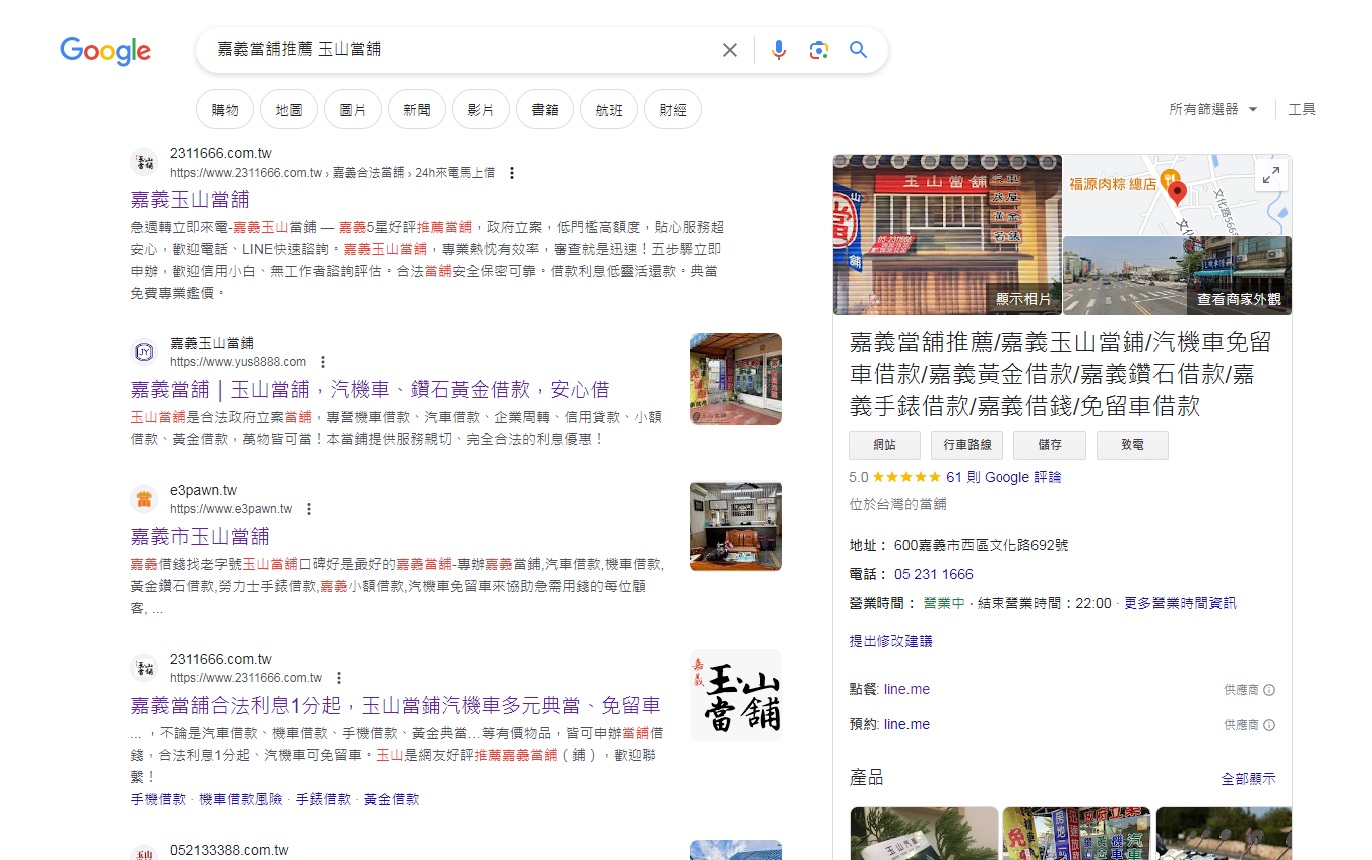Click the 致電 call button

(1132, 445)
